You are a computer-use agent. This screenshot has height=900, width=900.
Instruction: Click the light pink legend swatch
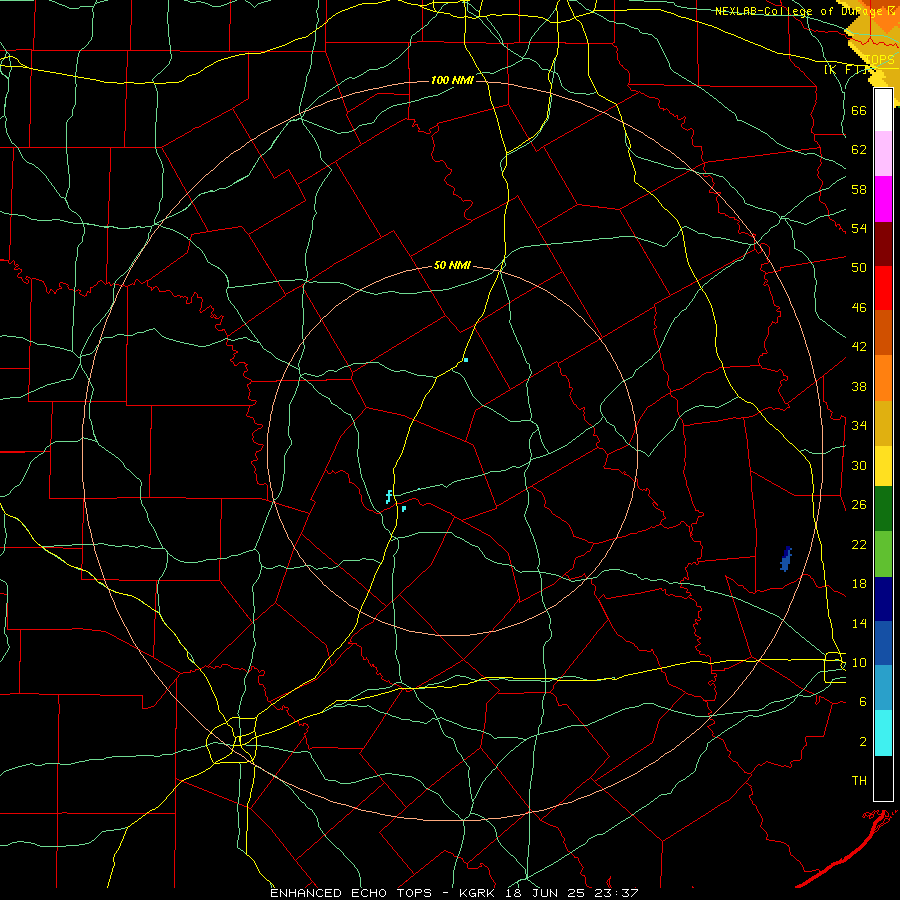[883, 154]
